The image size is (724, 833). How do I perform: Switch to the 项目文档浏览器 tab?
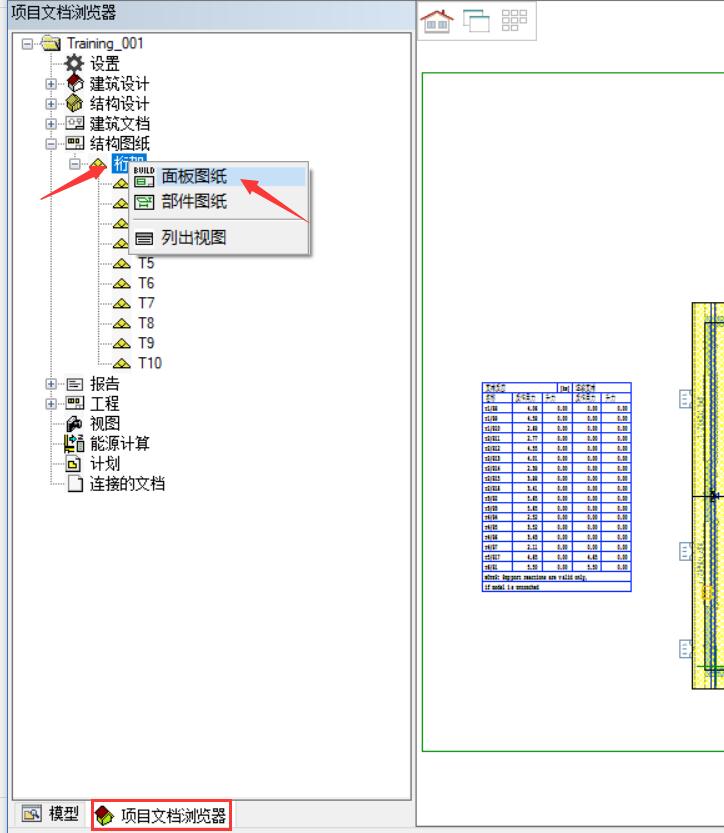click(161, 815)
